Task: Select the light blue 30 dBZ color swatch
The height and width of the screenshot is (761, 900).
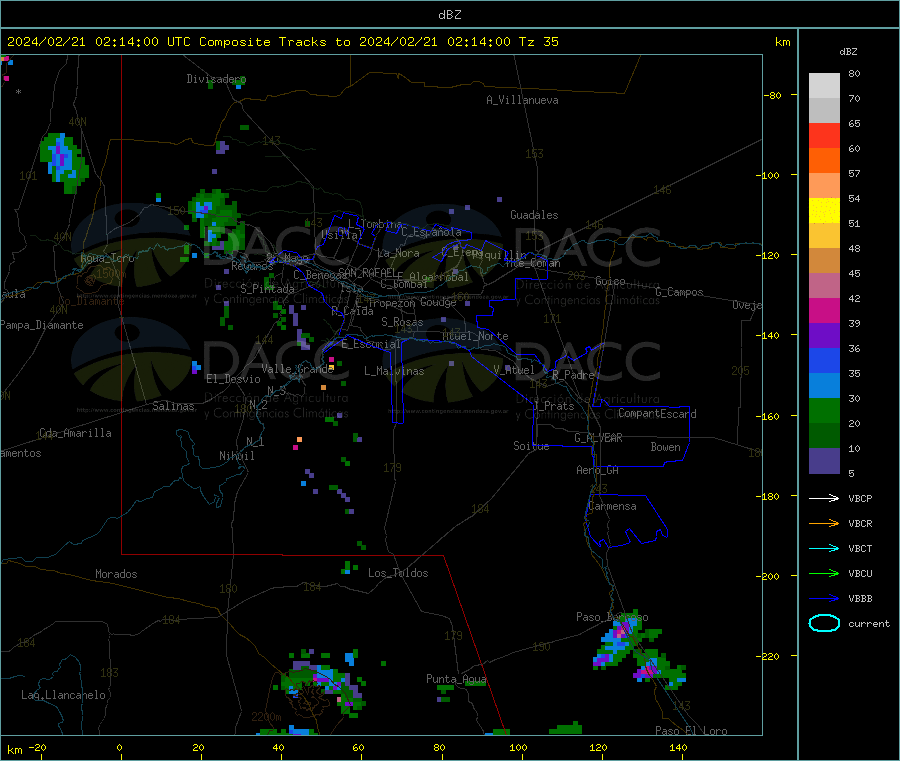Action: click(824, 385)
